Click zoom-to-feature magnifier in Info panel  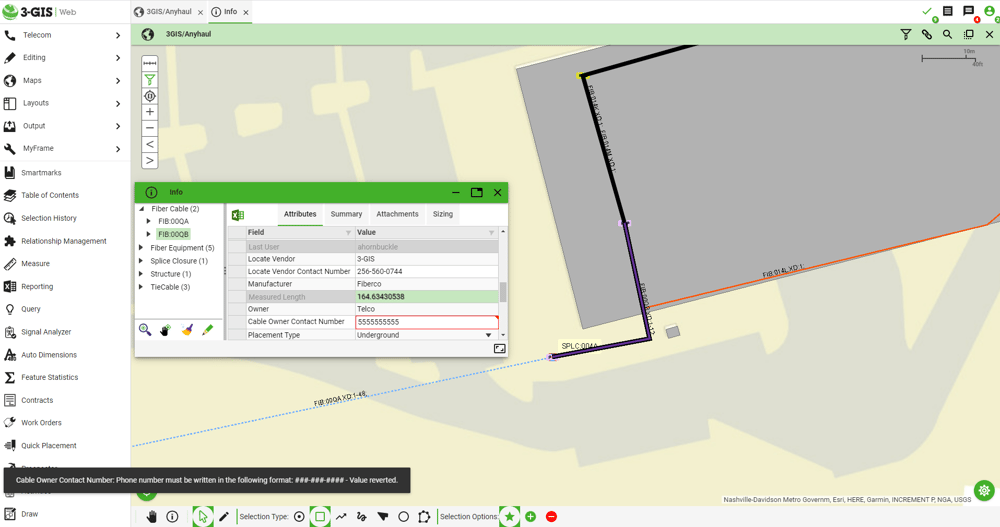145,329
